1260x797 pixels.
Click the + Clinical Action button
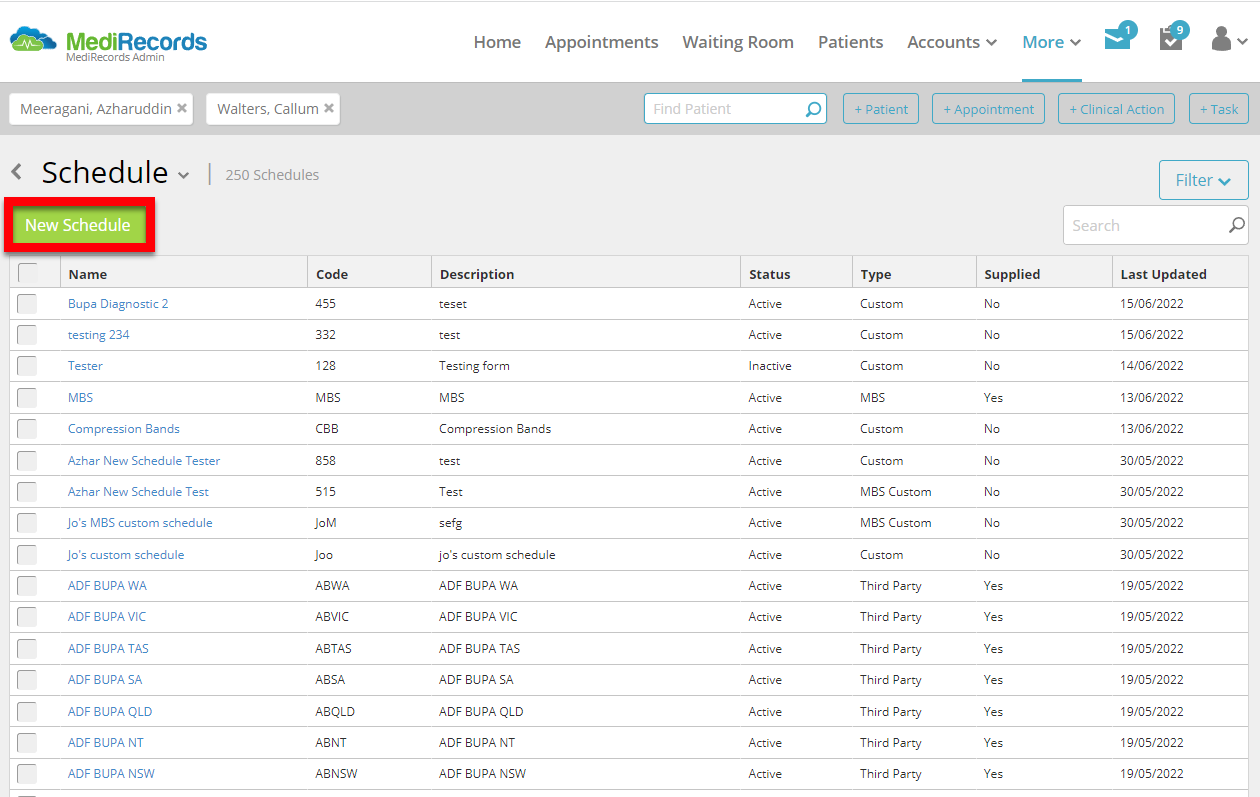(x=1117, y=109)
